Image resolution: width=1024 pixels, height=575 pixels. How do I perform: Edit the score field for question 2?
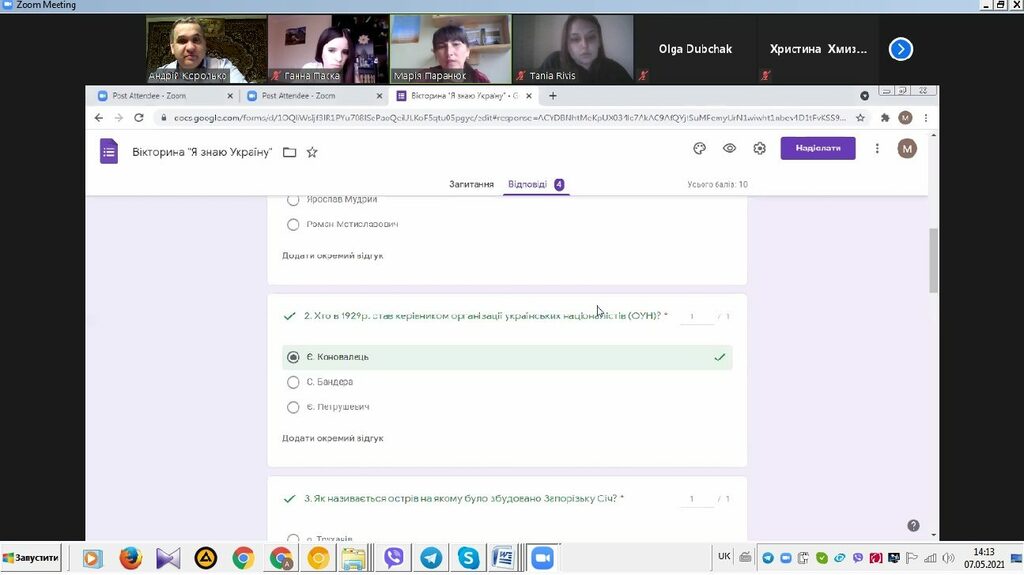click(x=694, y=317)
